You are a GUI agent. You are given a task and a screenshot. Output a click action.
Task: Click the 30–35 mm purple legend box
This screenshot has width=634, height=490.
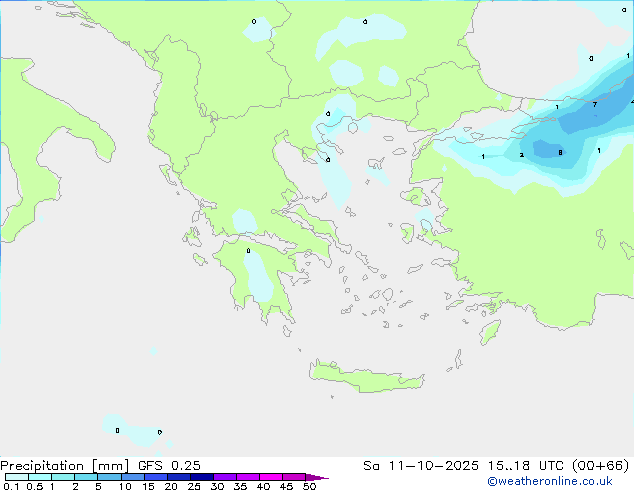pos(225,477)
